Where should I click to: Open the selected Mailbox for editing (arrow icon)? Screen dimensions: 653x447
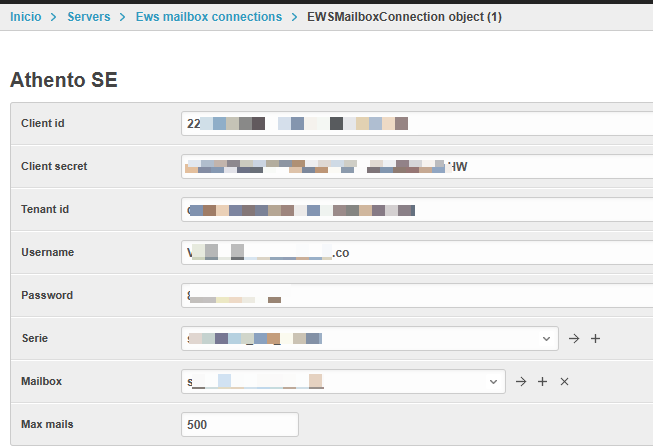[520, 382]
